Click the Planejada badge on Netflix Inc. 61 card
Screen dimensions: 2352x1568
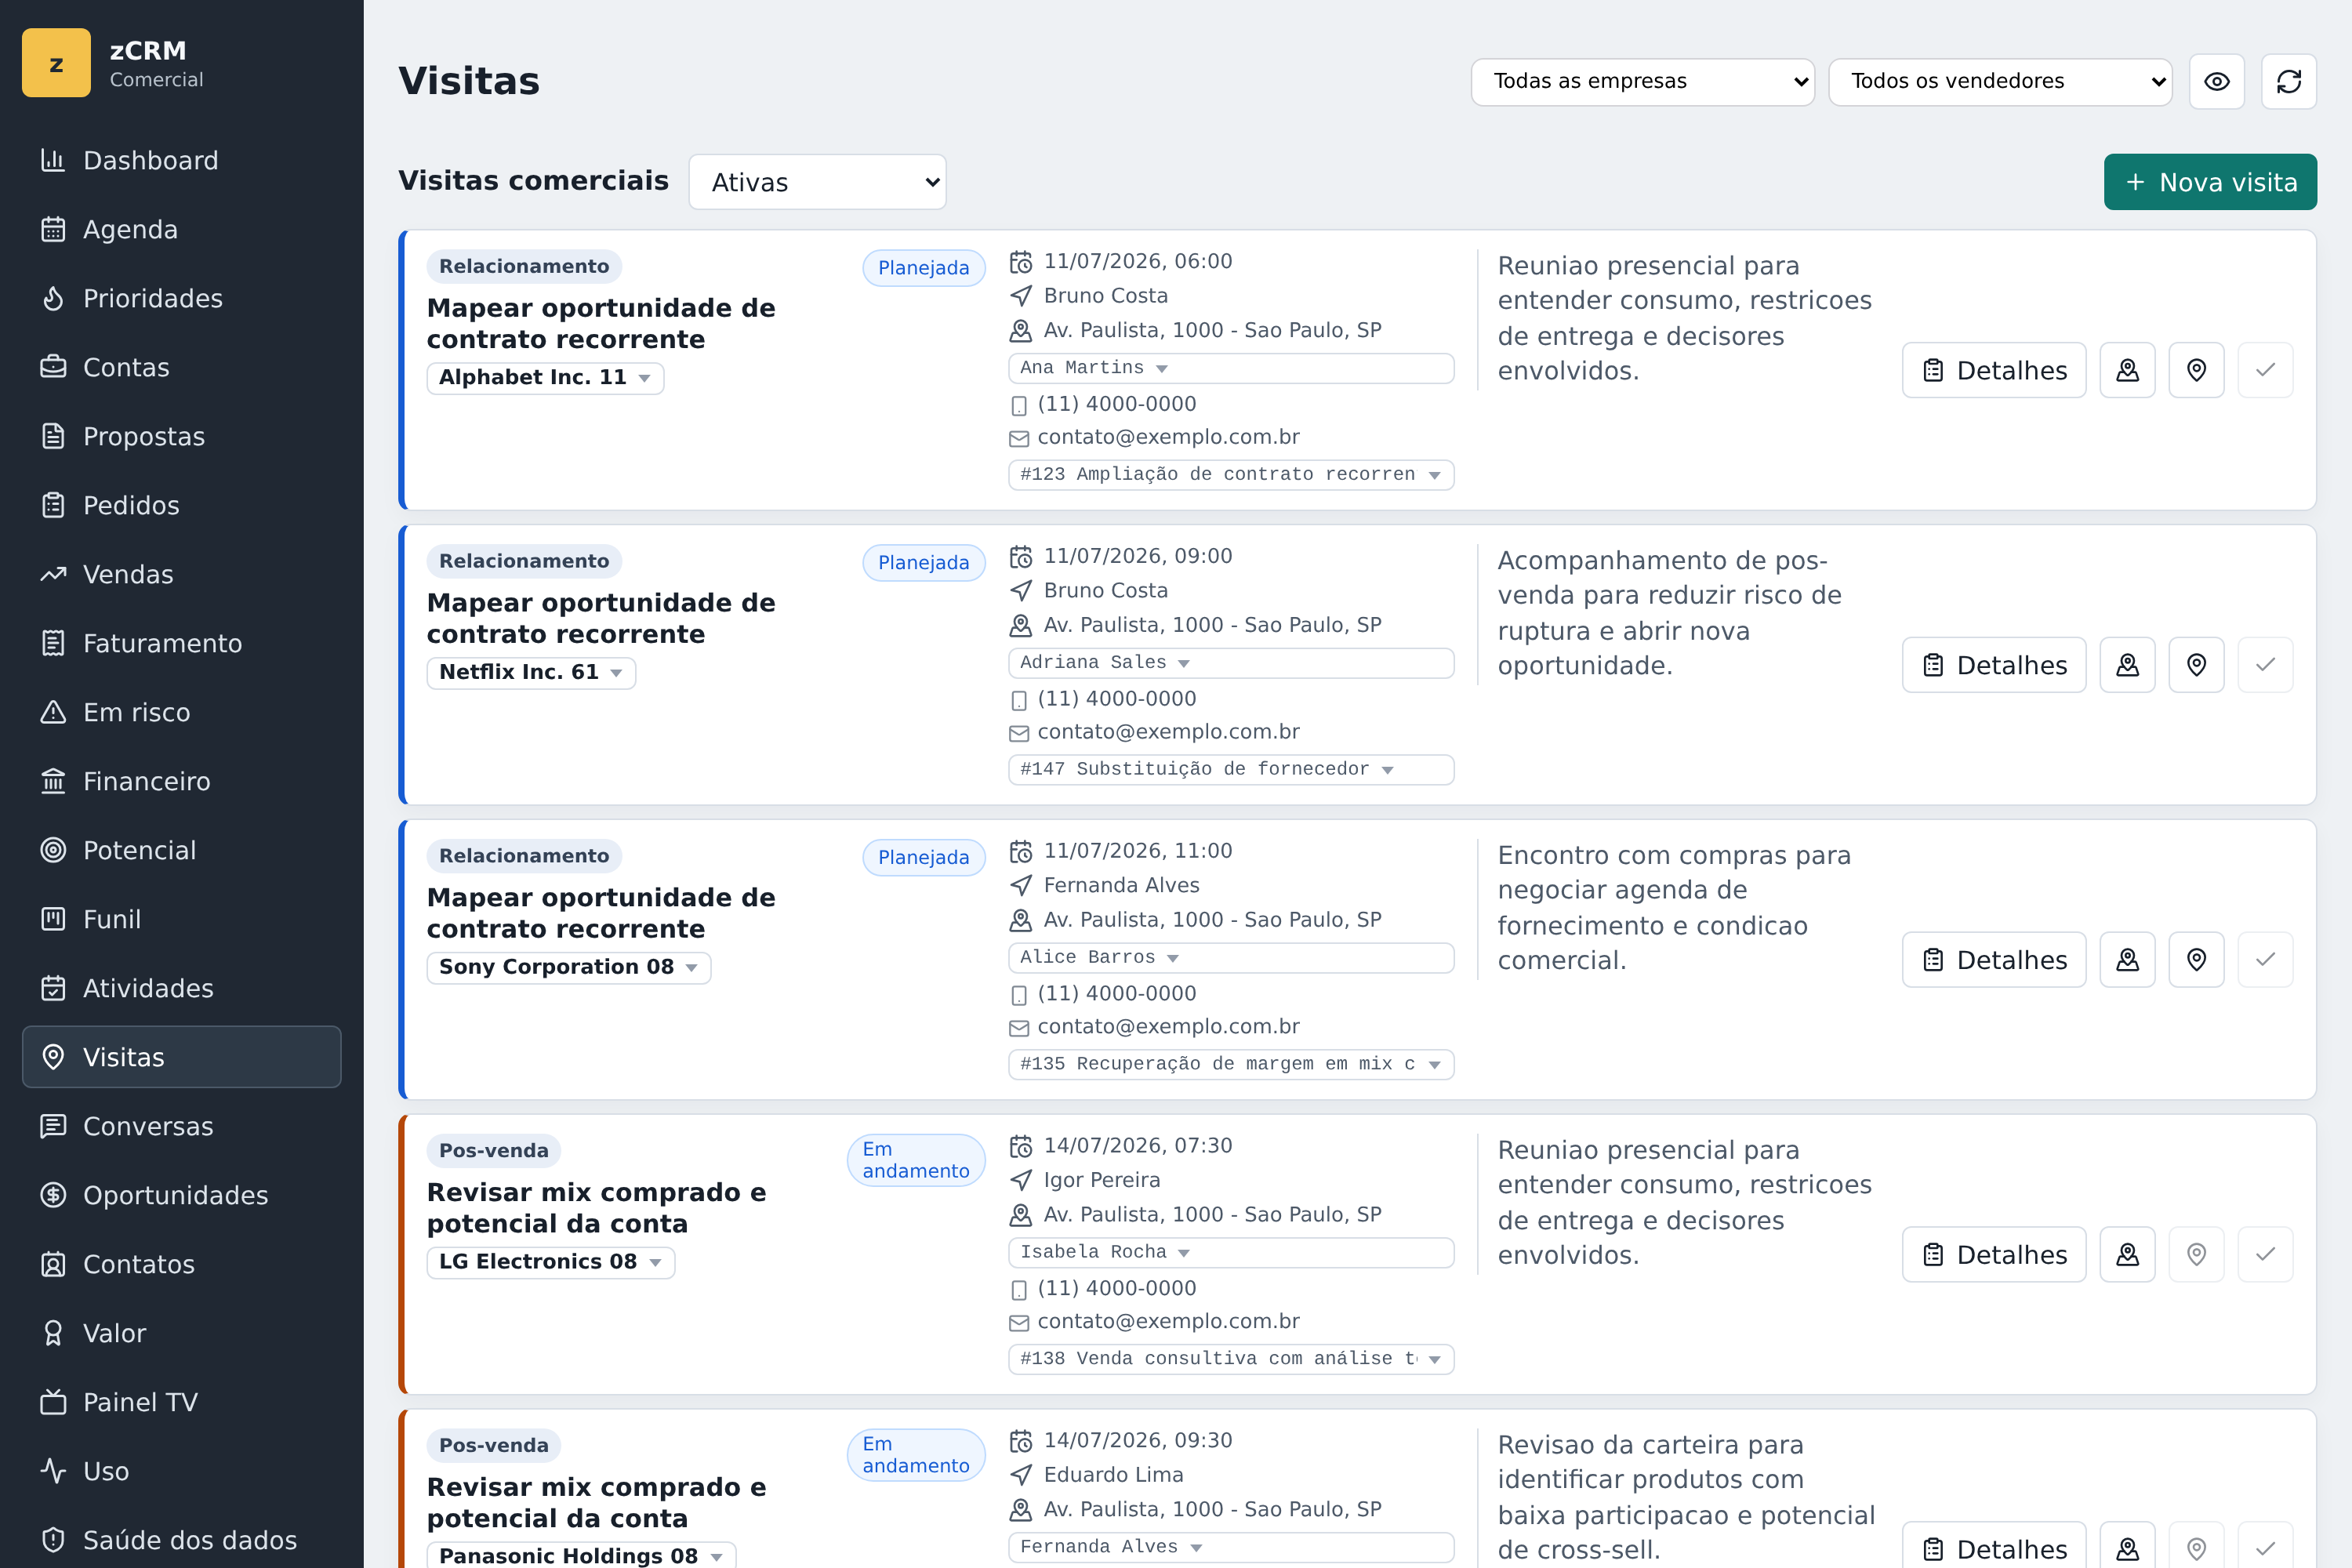pos(923,563)
